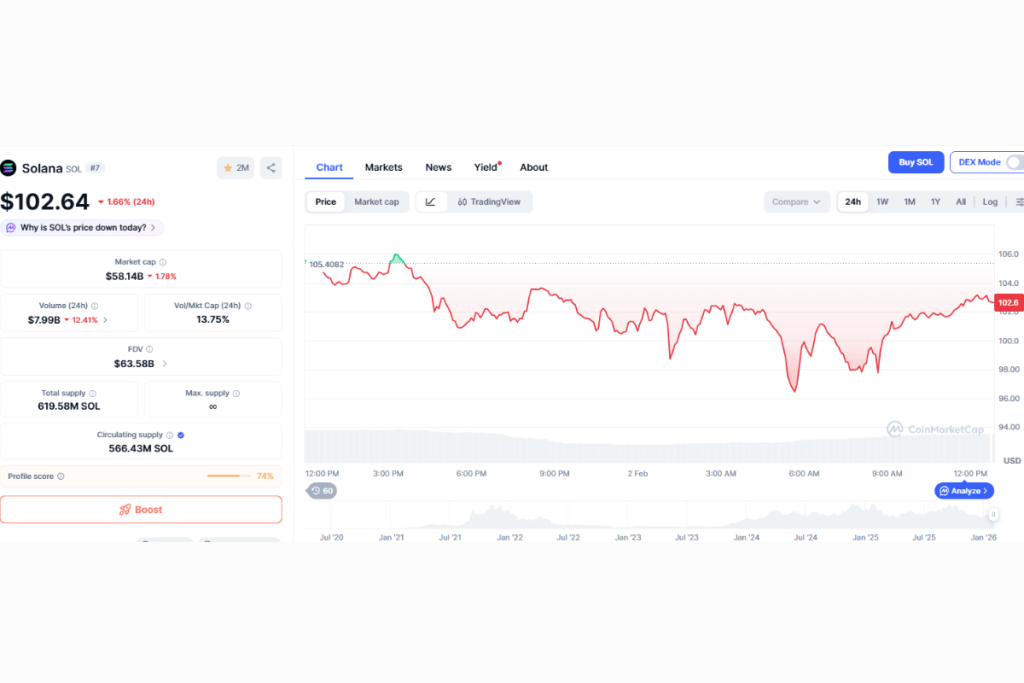Click Market cap info icon
Image resolution: width=1024 pixels, height=683 pixels.
[163, 262]
